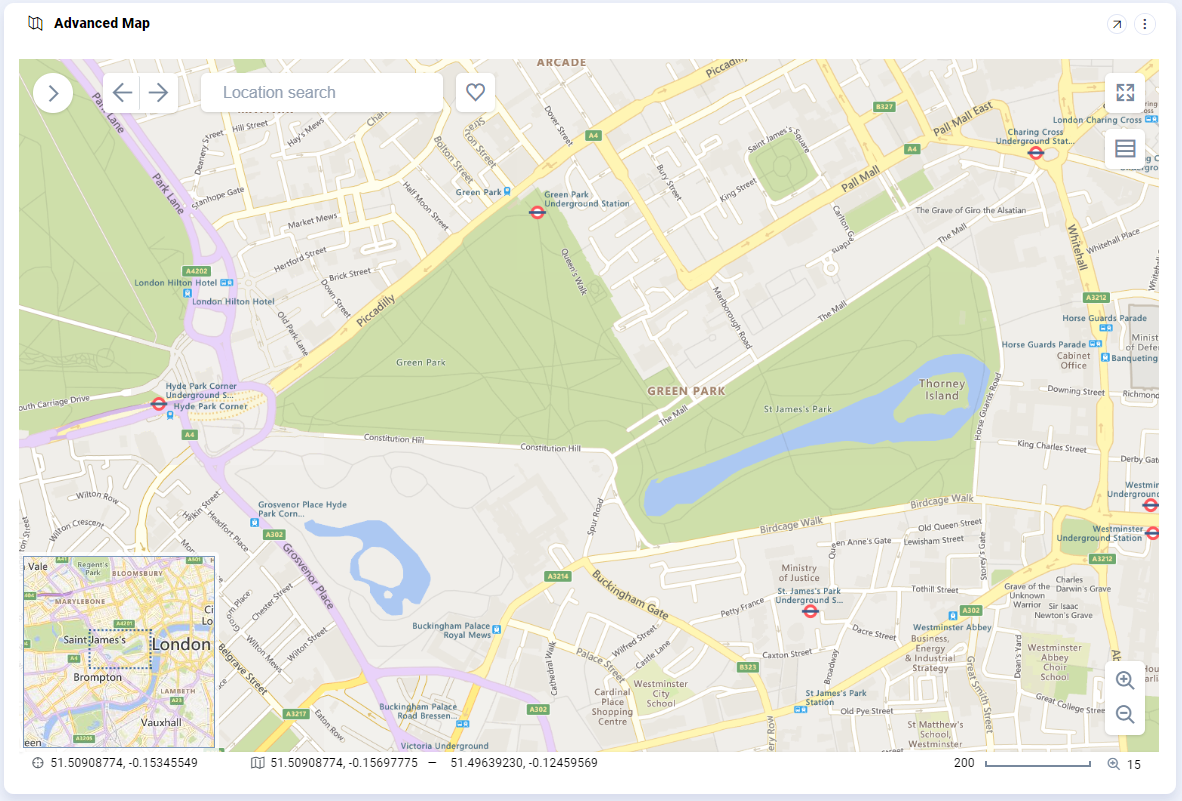Zoom in on the map

tap(1125, 680)
